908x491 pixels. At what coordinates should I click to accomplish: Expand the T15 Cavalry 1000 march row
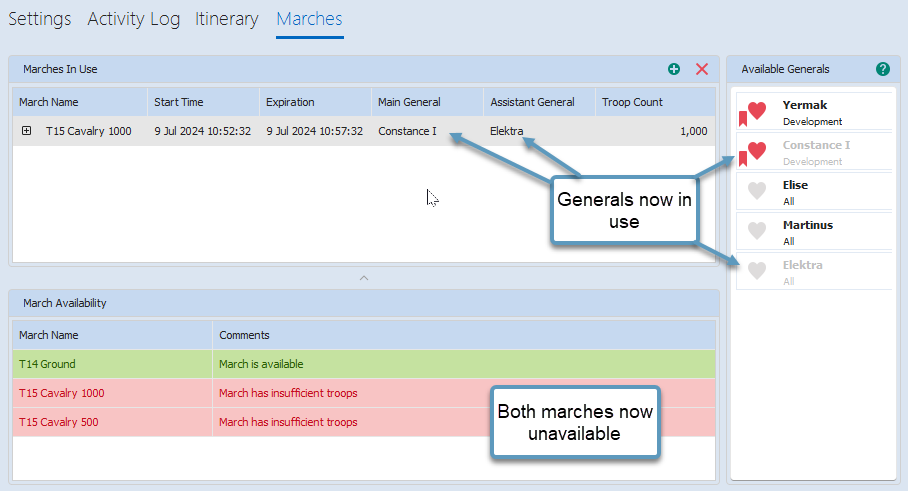[27, 131]
